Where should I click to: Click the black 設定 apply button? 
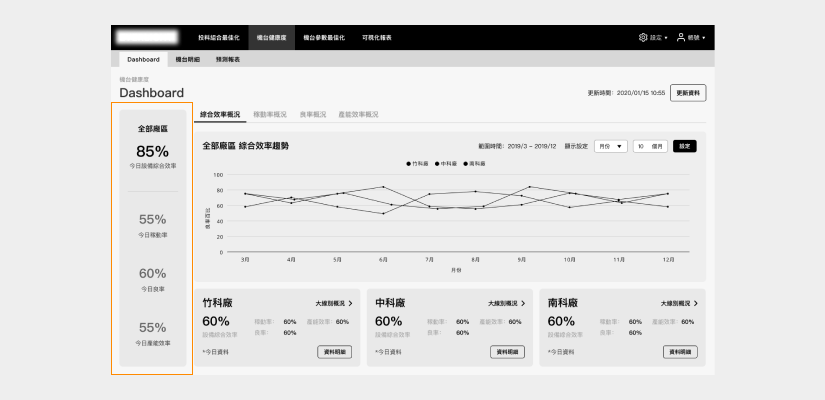(x=685, y=146)
